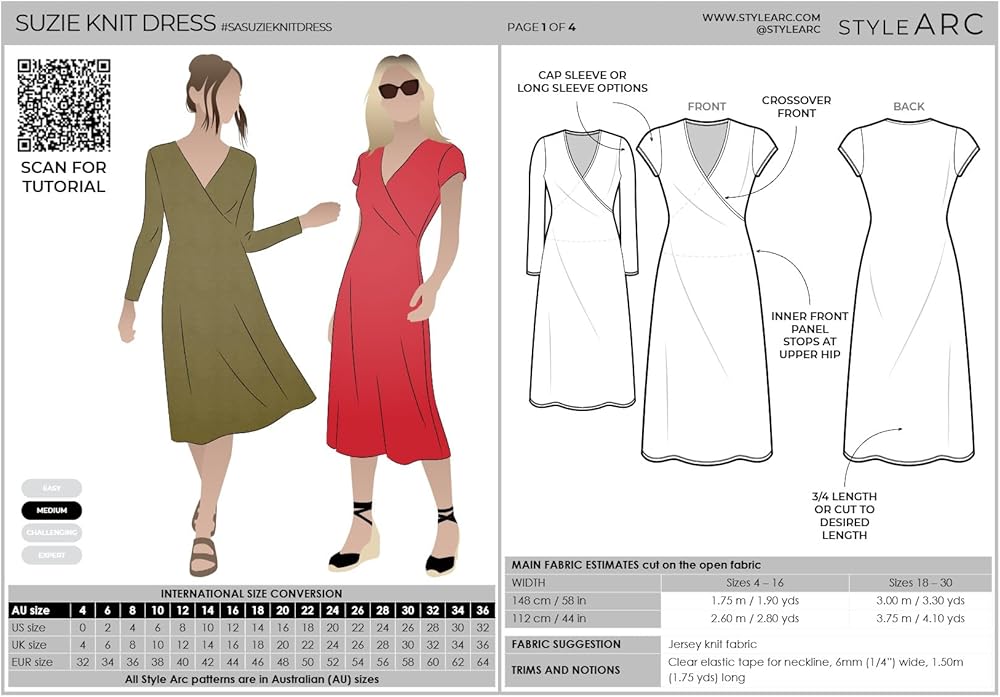The height and width of the screenshot is (697, 1000).
Task: Click the SUZIE KNIT DRESS title
Action: pyautogui.click(x=115, y=23)
